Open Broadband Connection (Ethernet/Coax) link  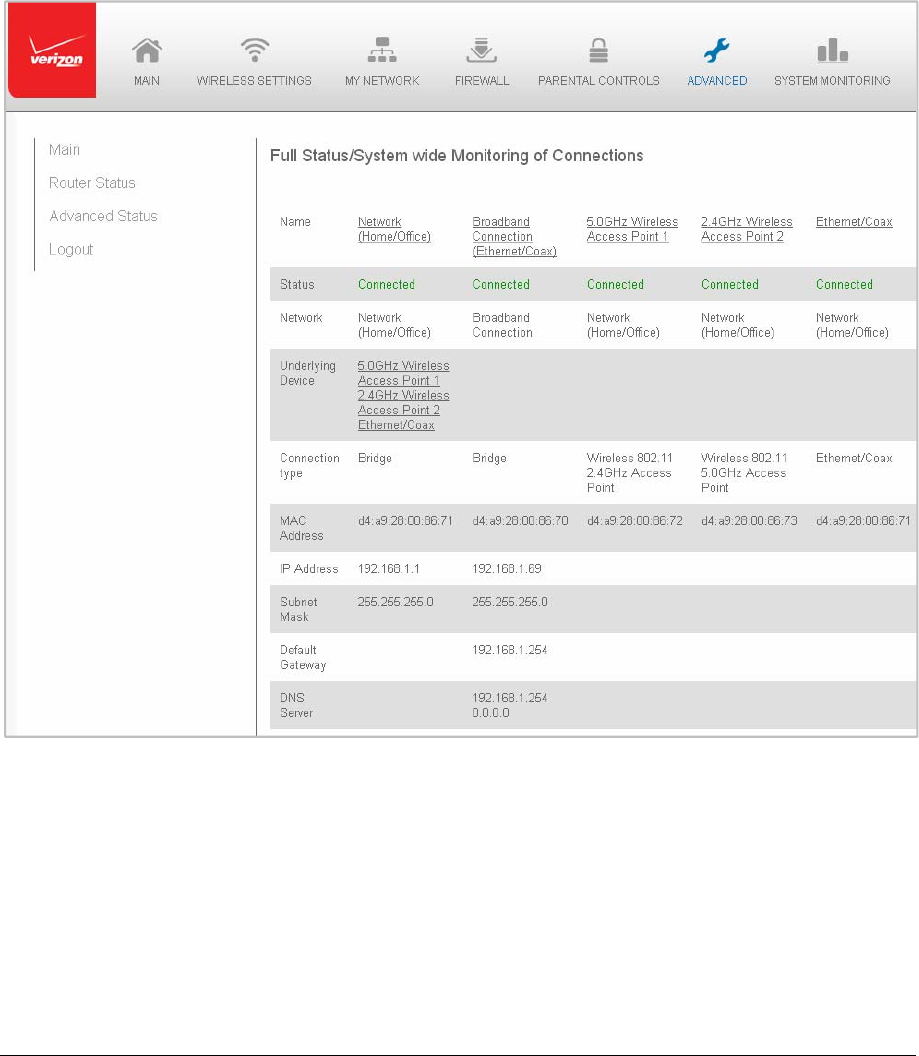(x=514, y=237)
